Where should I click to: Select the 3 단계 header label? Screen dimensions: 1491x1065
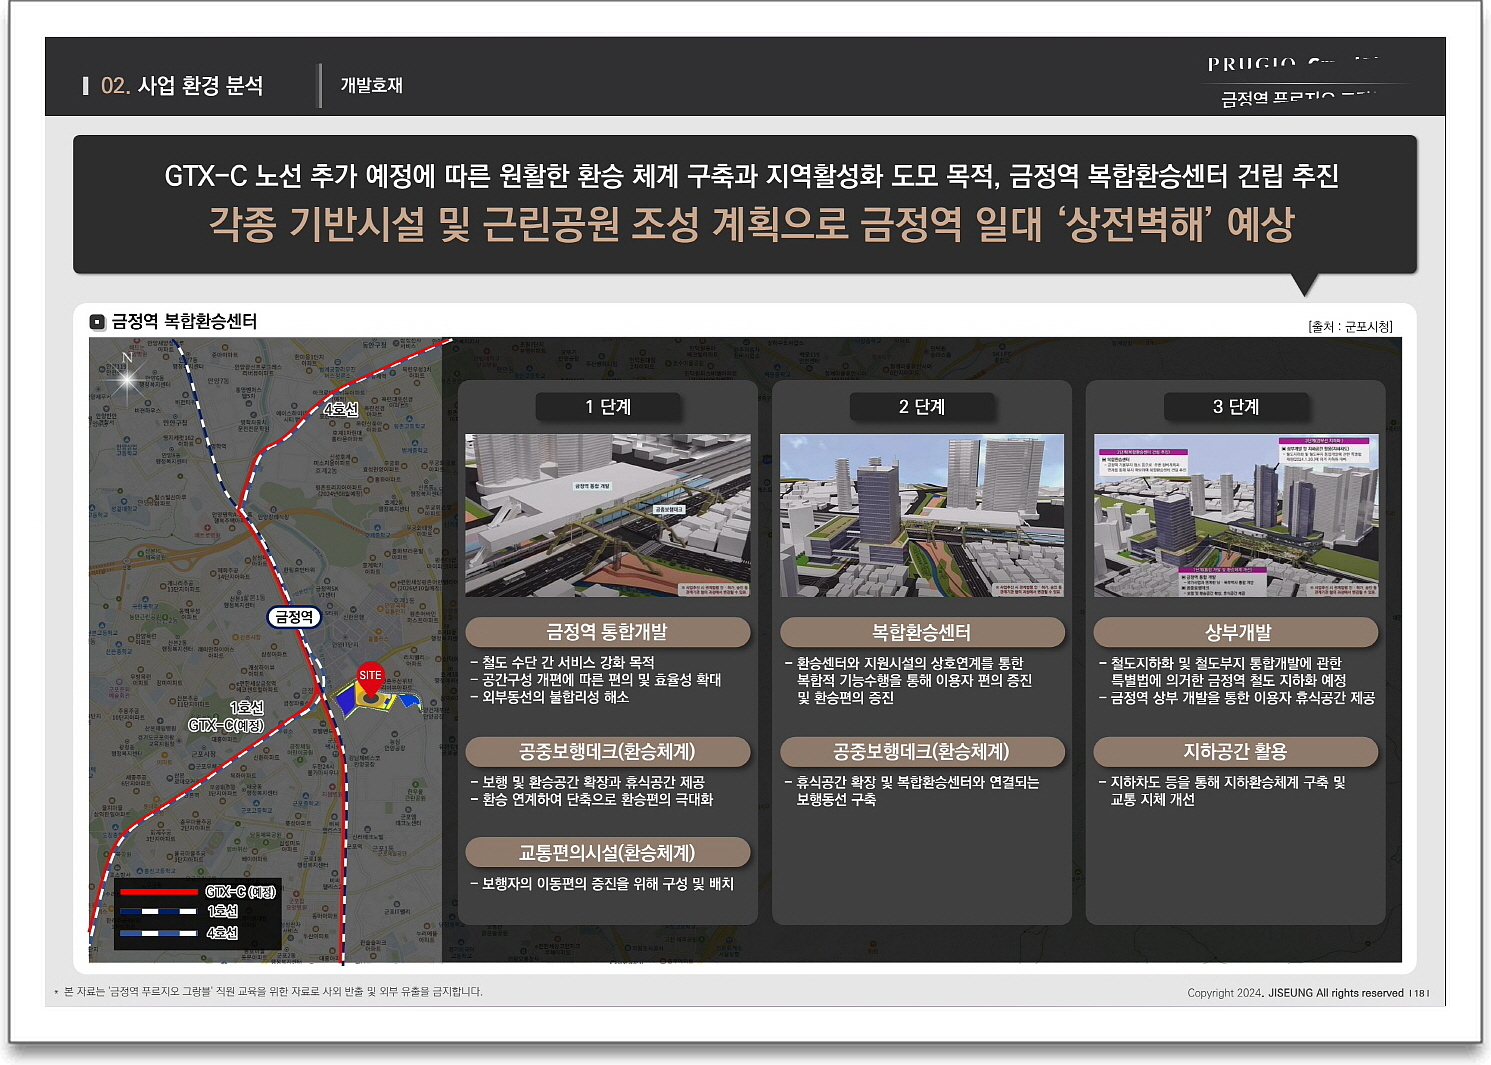pos(1236,407)
